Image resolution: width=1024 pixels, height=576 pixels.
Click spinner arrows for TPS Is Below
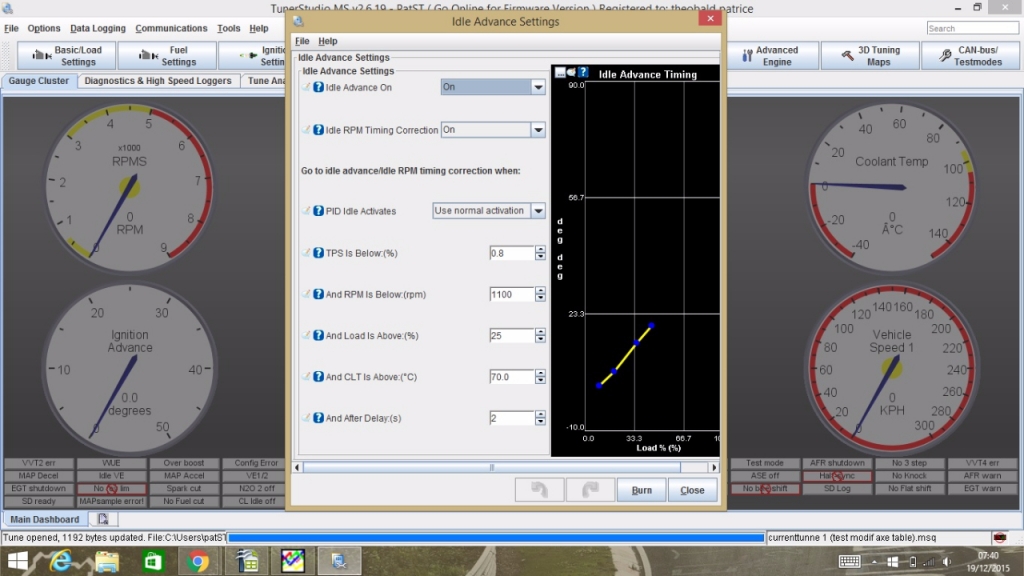[x=540, y=253]
